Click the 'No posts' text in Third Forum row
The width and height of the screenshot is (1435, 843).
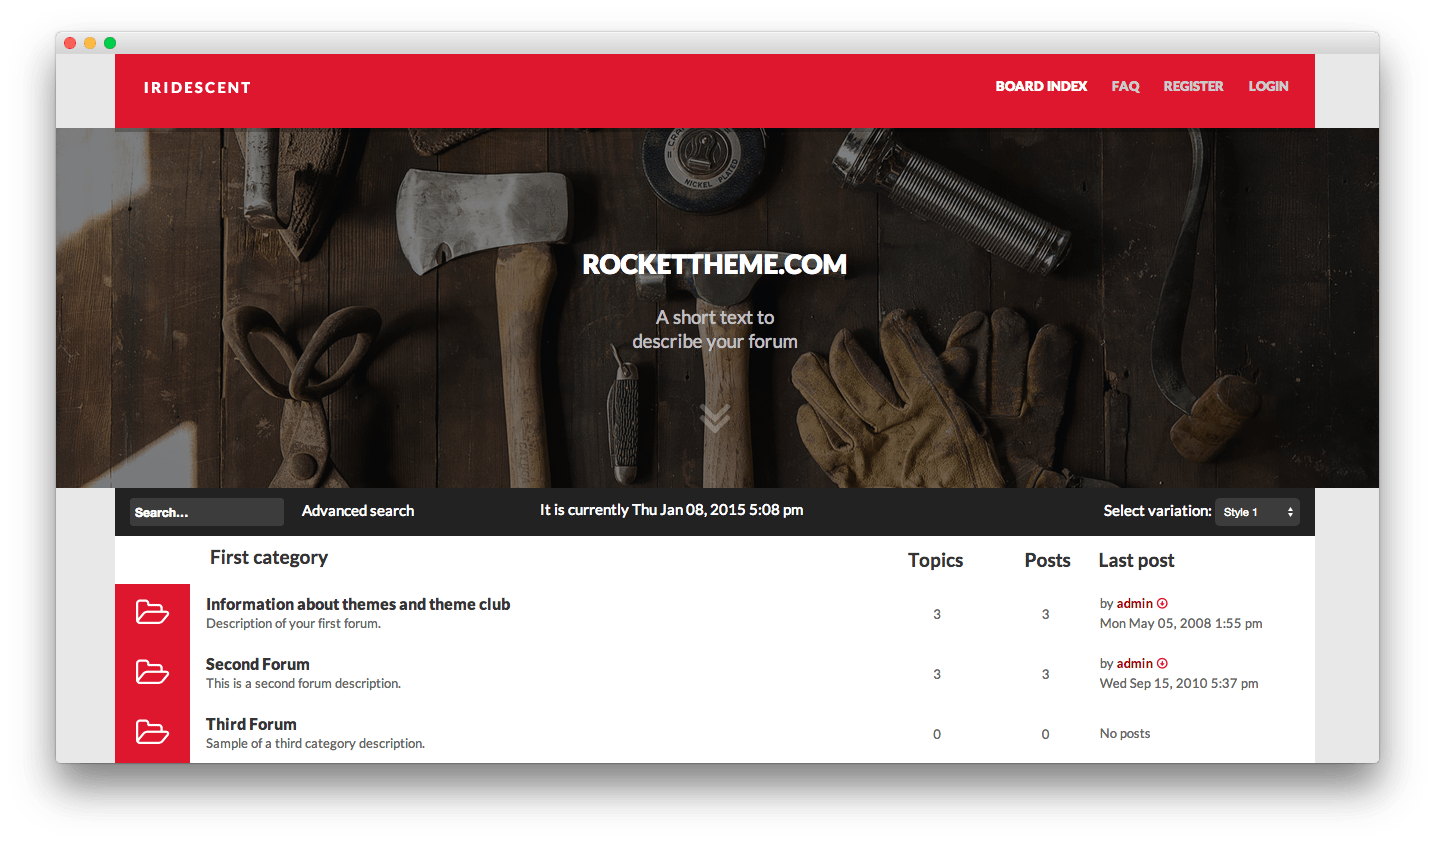1125,734
